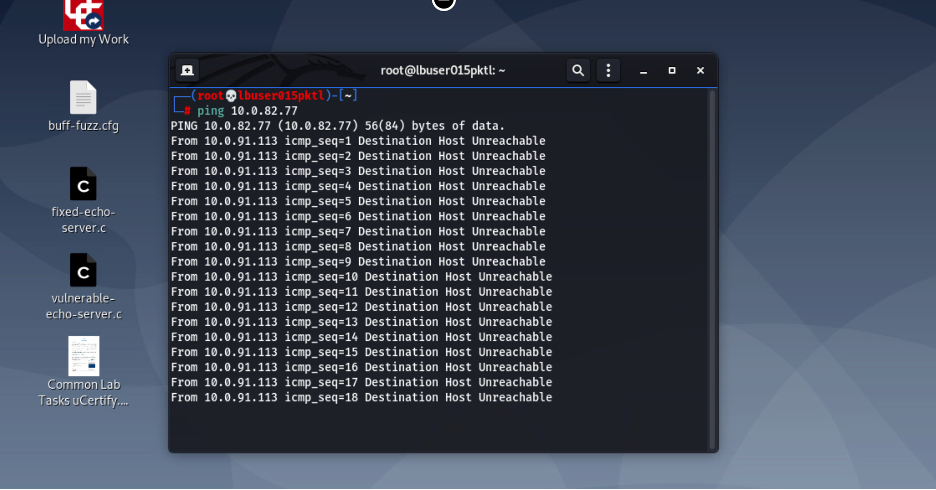Click the terminal title root@lbuser015pktl
The height and width of the screenshot is (490, 936).
click(443, 70)
